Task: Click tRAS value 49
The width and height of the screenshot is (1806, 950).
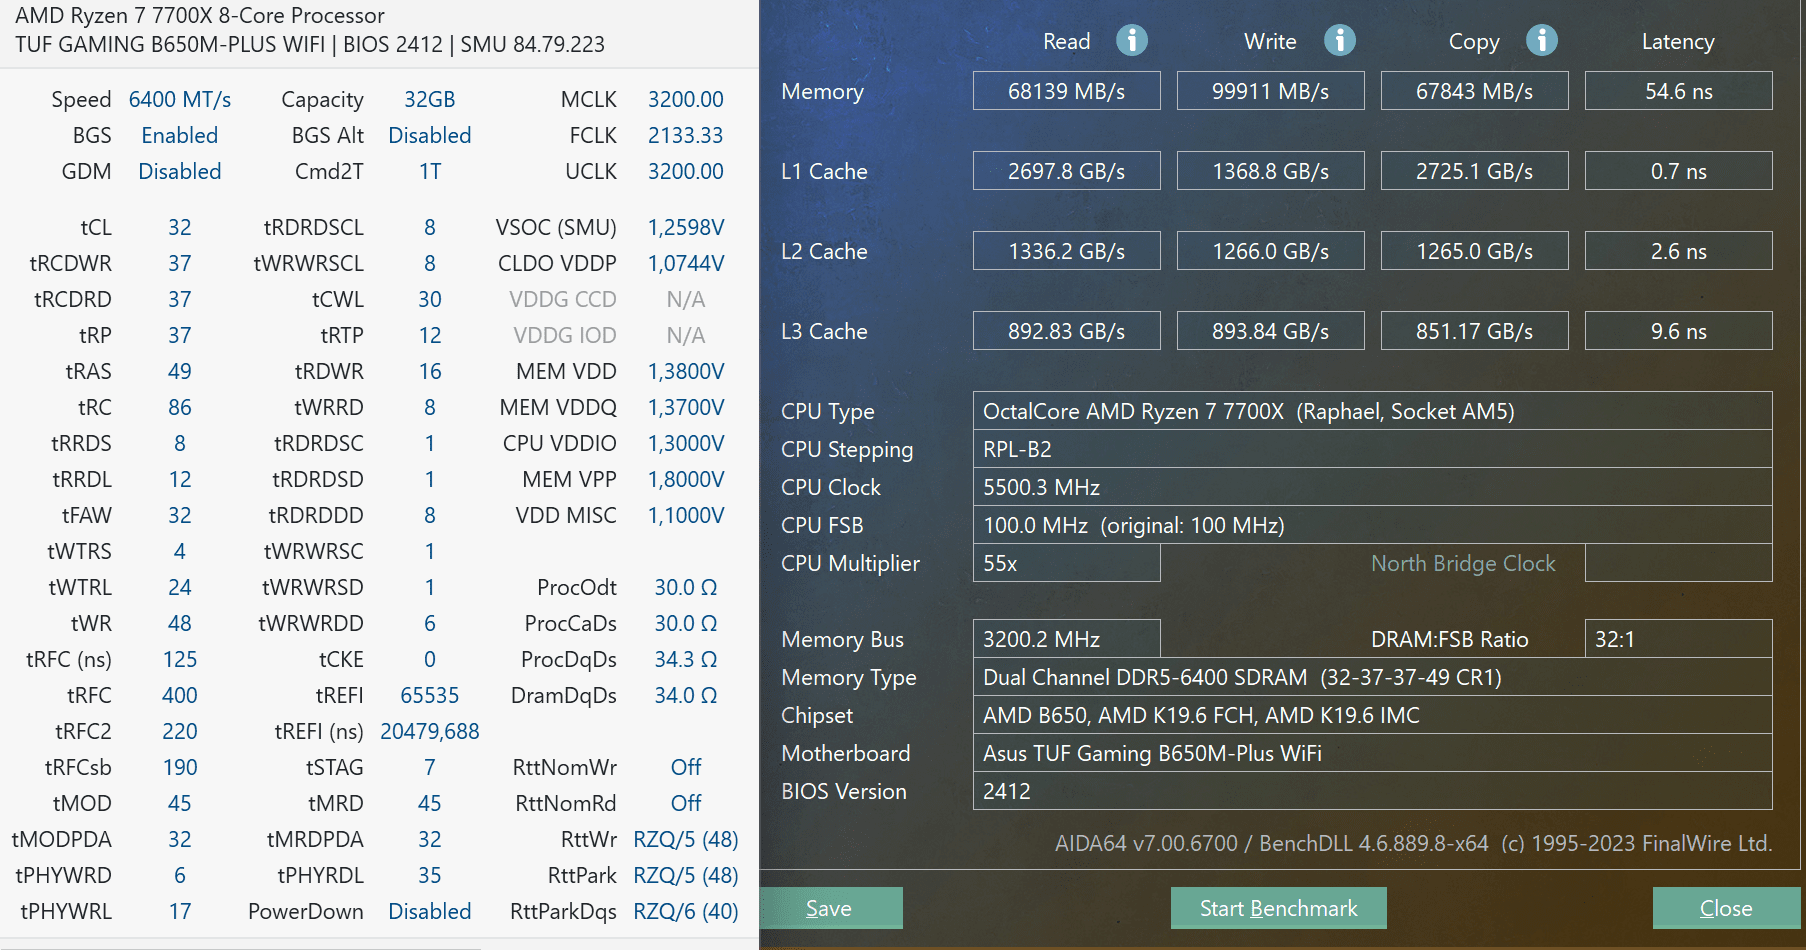Action: tap(180, 371)
